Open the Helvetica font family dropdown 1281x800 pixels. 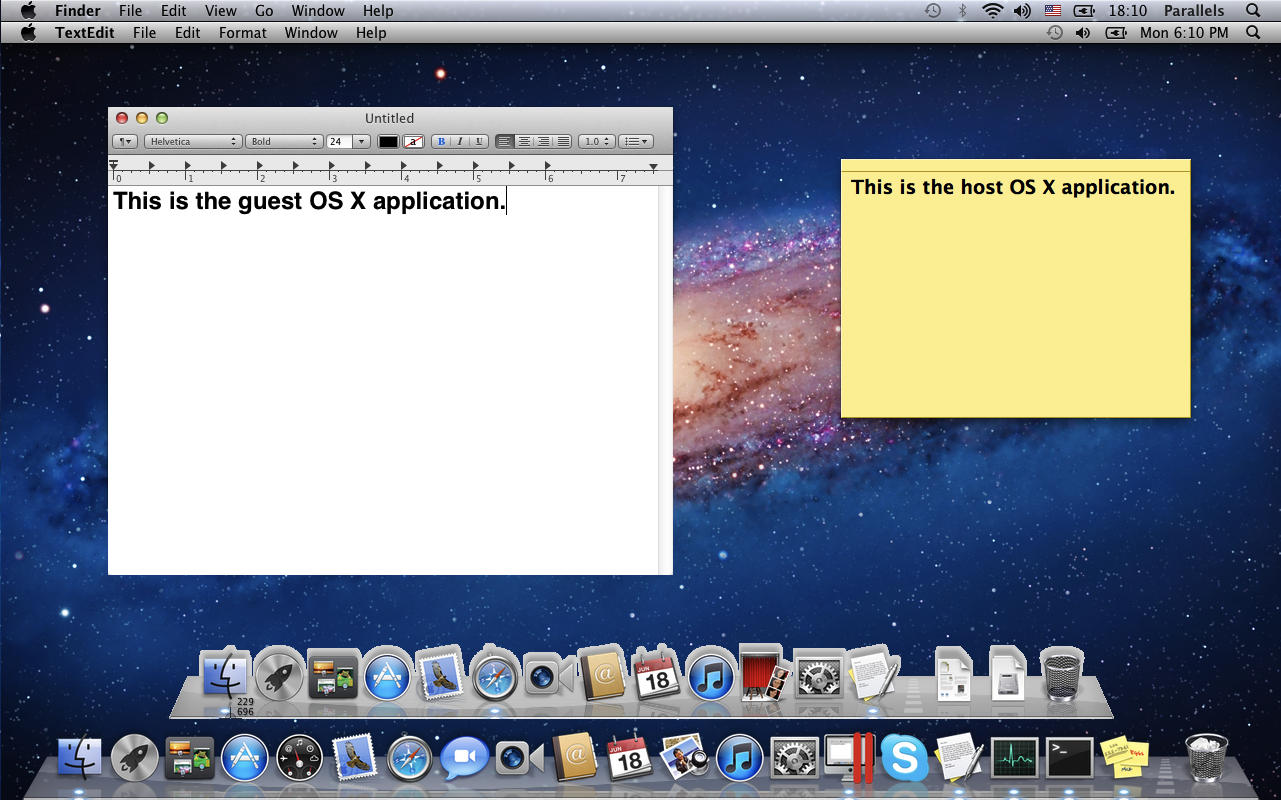[x=192, y=141]
